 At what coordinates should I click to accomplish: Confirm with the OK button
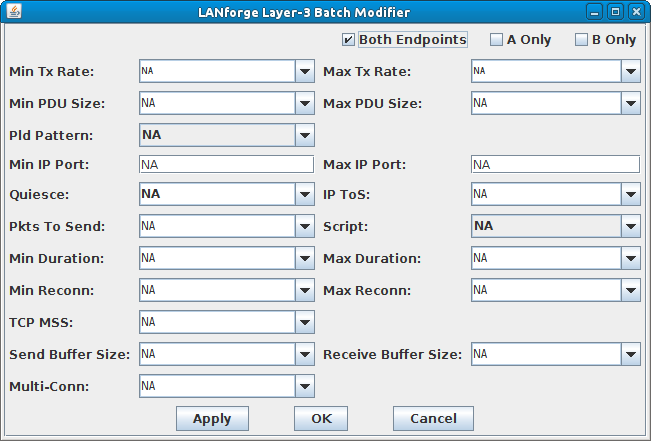321,419
